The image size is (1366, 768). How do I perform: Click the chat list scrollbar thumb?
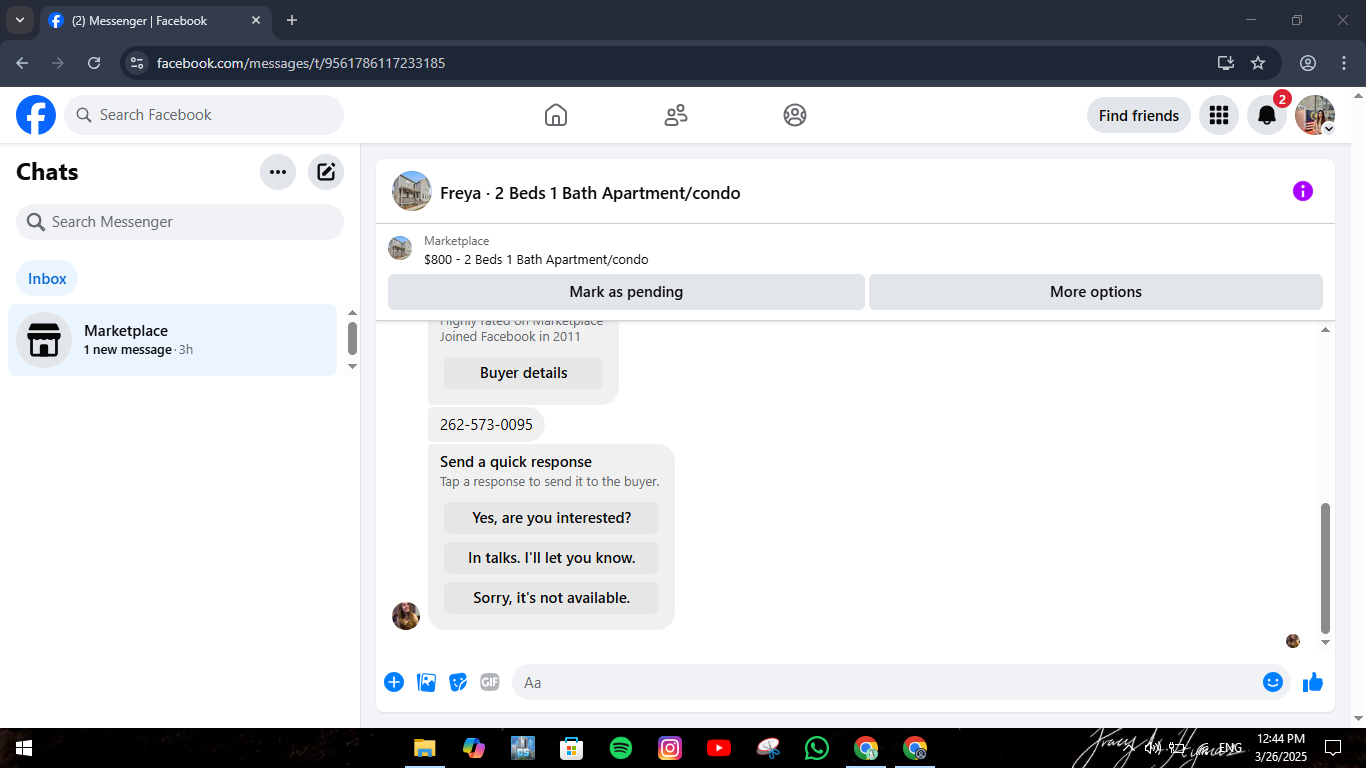coord(352,338)
